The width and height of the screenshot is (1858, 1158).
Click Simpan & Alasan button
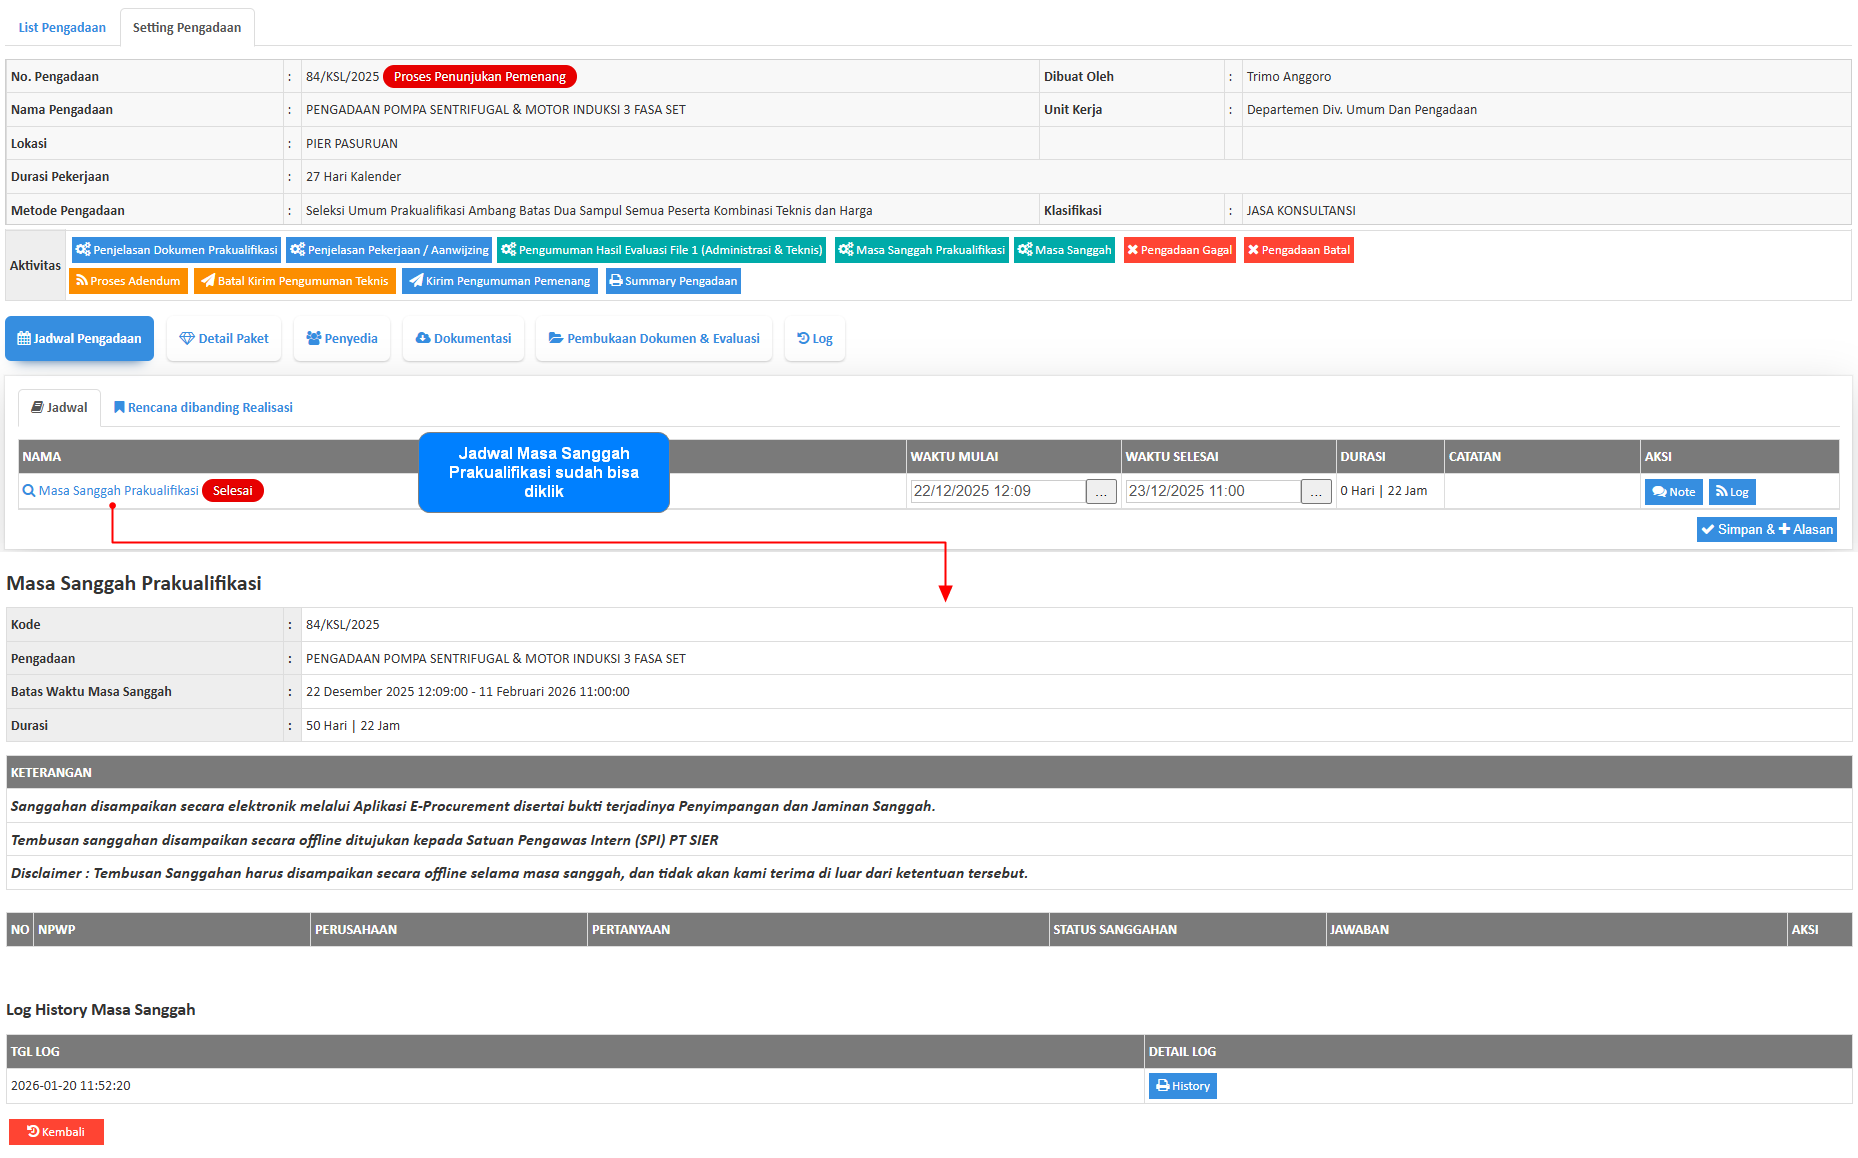coord(1766,530)
